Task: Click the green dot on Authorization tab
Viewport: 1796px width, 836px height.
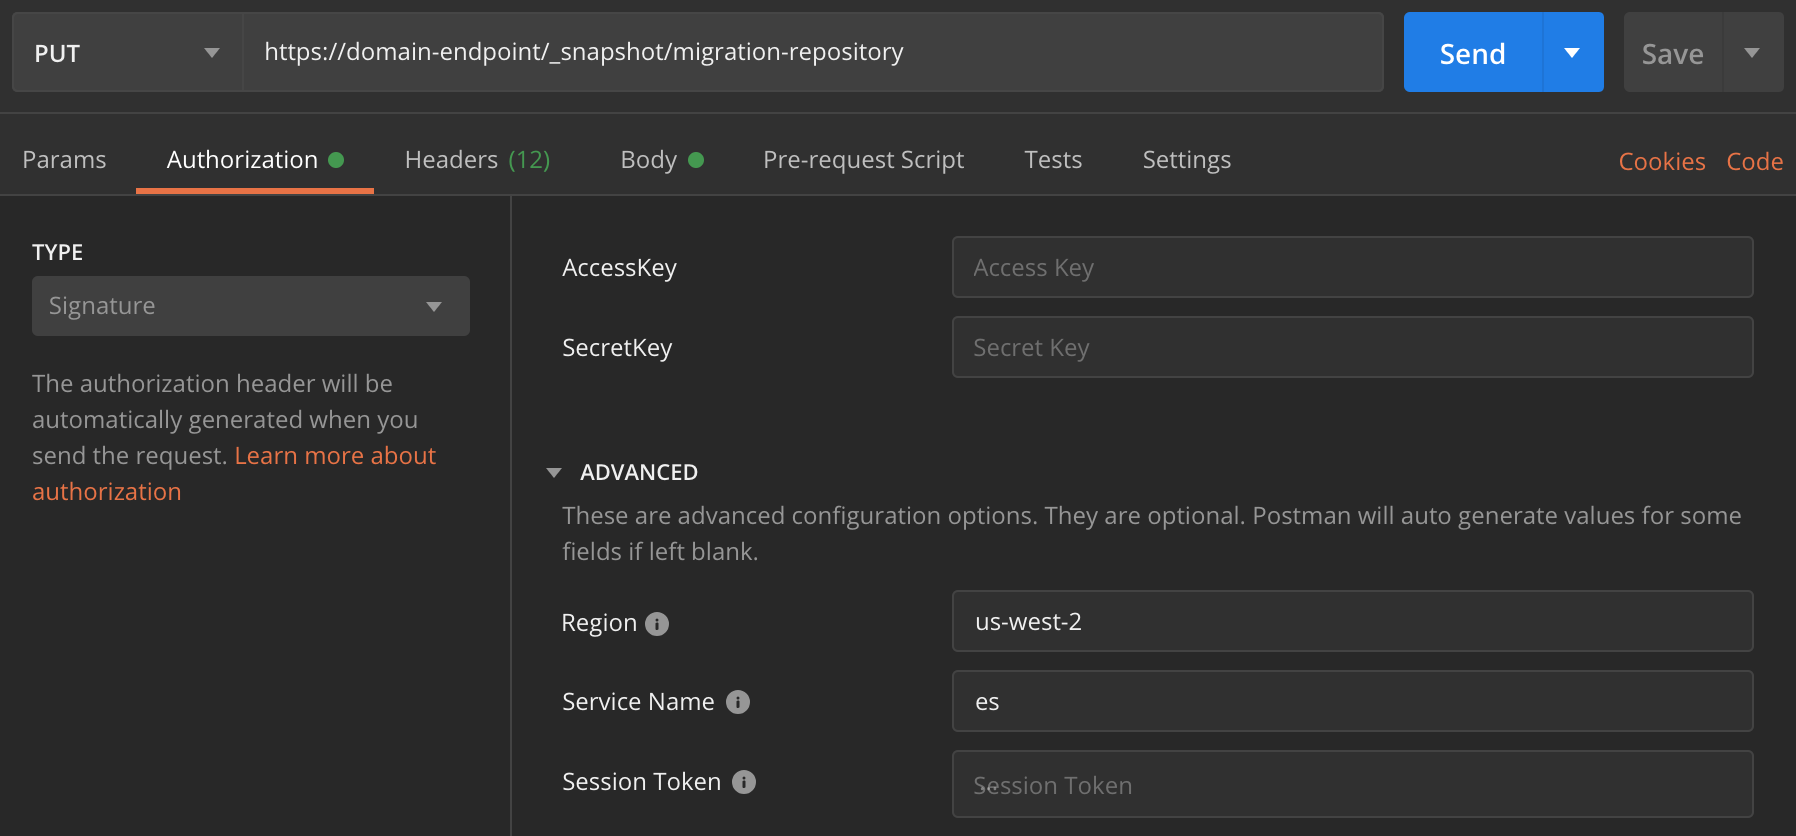Action: [336, 159]
